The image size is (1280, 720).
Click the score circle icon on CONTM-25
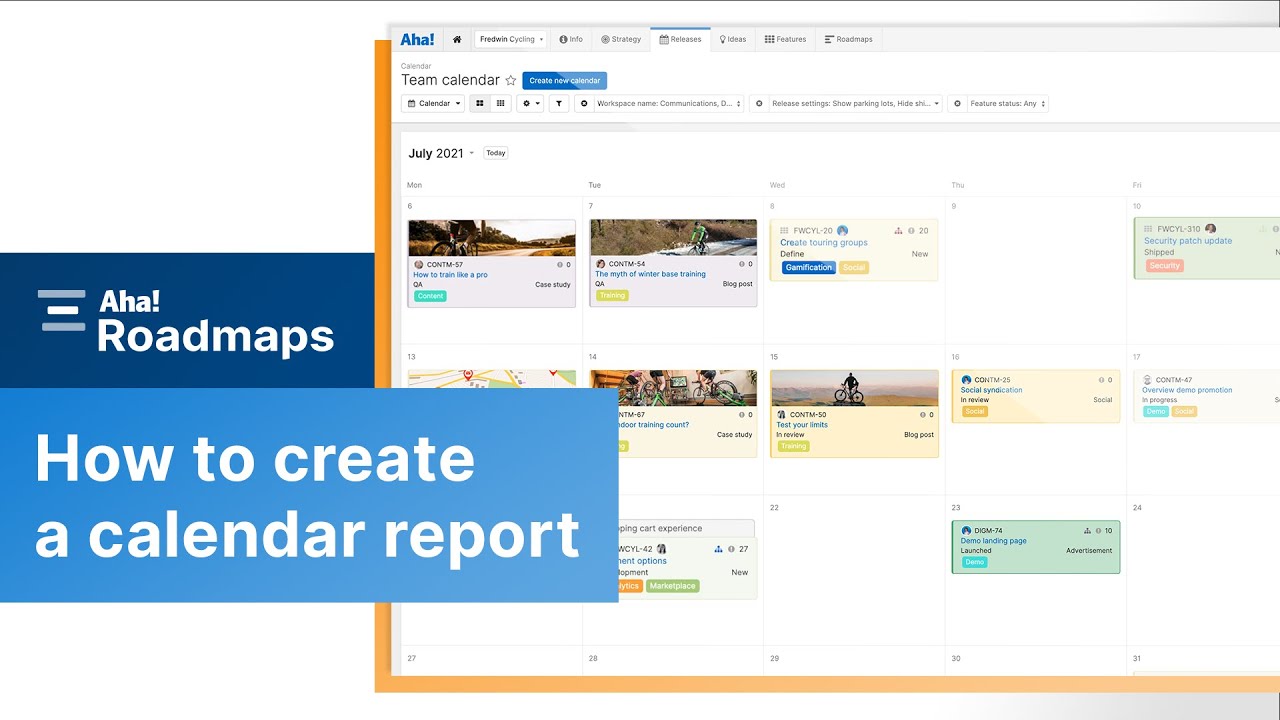click(1099, 380)
